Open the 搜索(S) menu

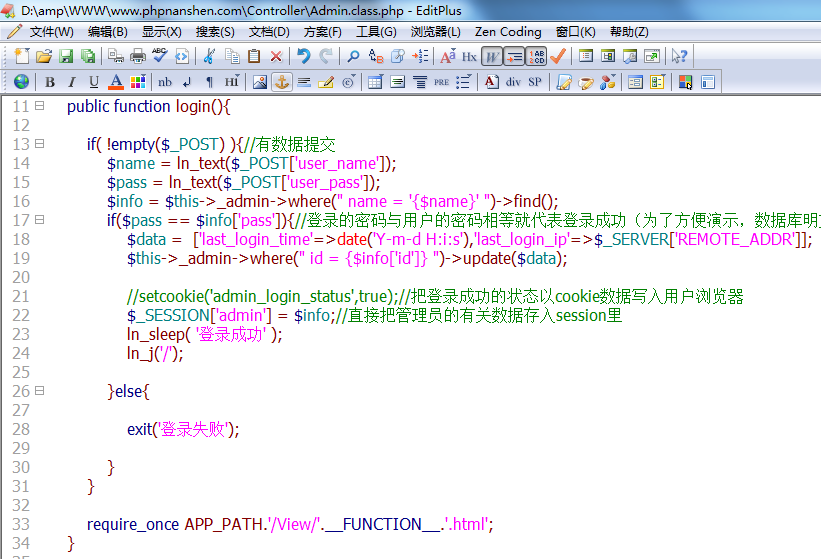(215, 32)
